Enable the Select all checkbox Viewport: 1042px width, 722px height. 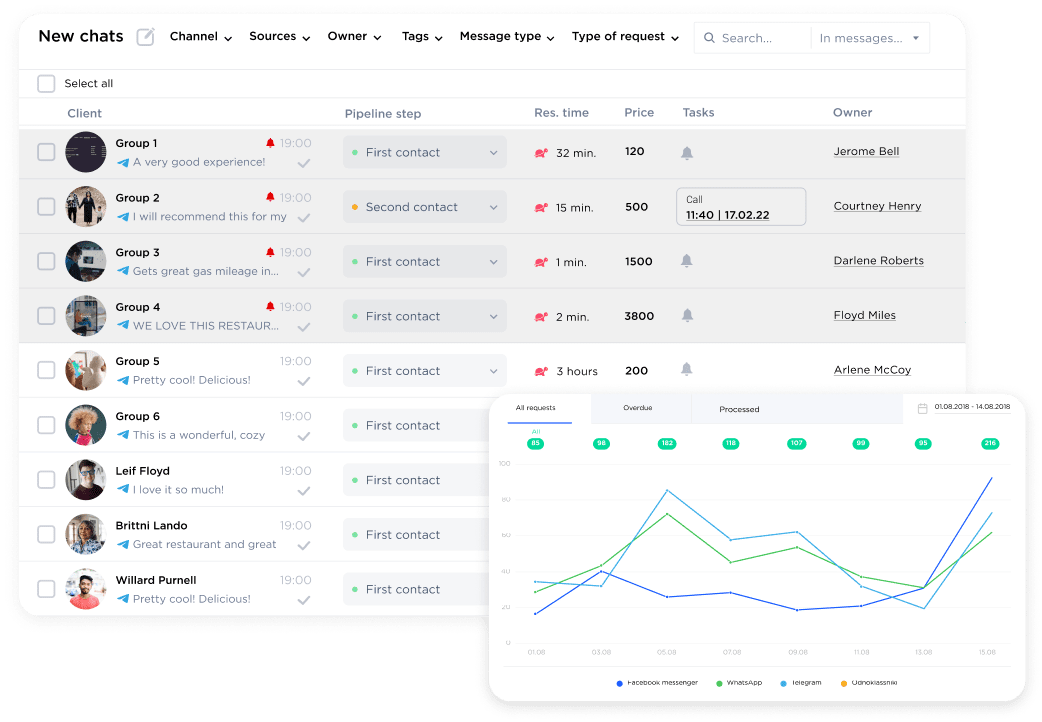[x=46, y=84]
